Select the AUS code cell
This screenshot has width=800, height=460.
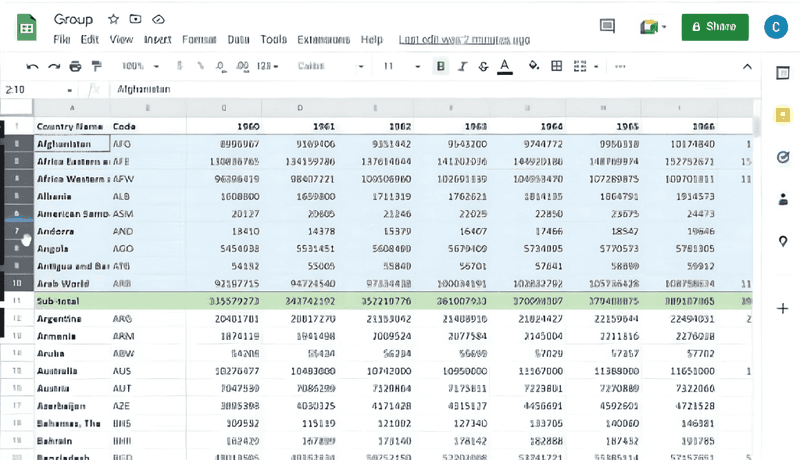tap(148, 371)
